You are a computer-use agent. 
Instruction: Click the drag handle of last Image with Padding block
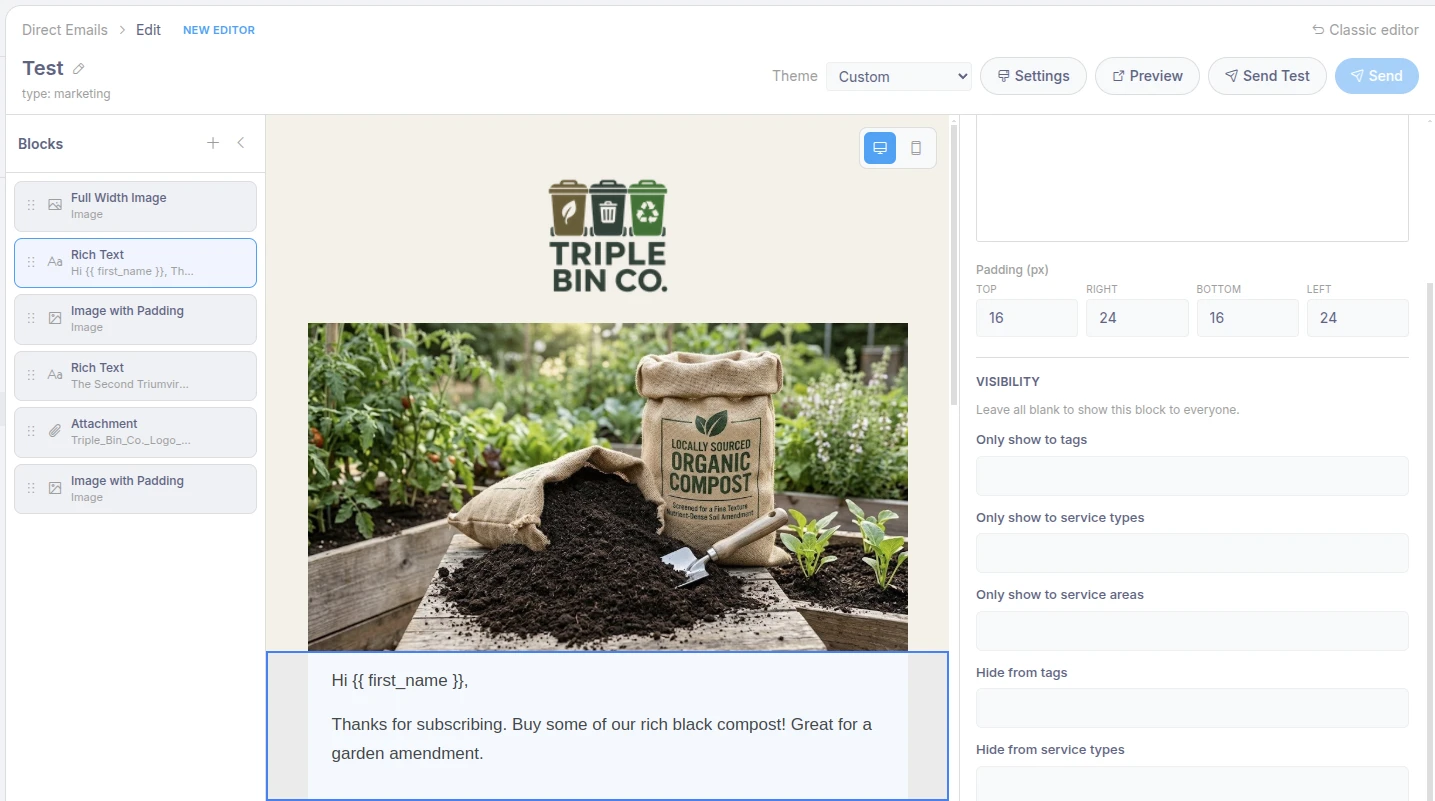tap(31, 488)
